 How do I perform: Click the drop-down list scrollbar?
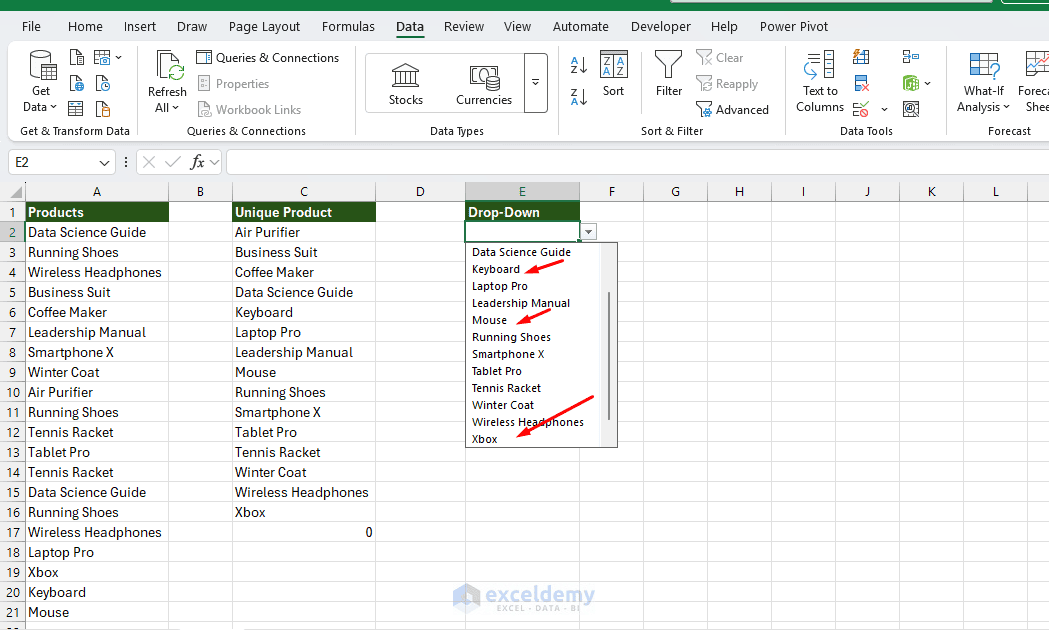[609, 356]
